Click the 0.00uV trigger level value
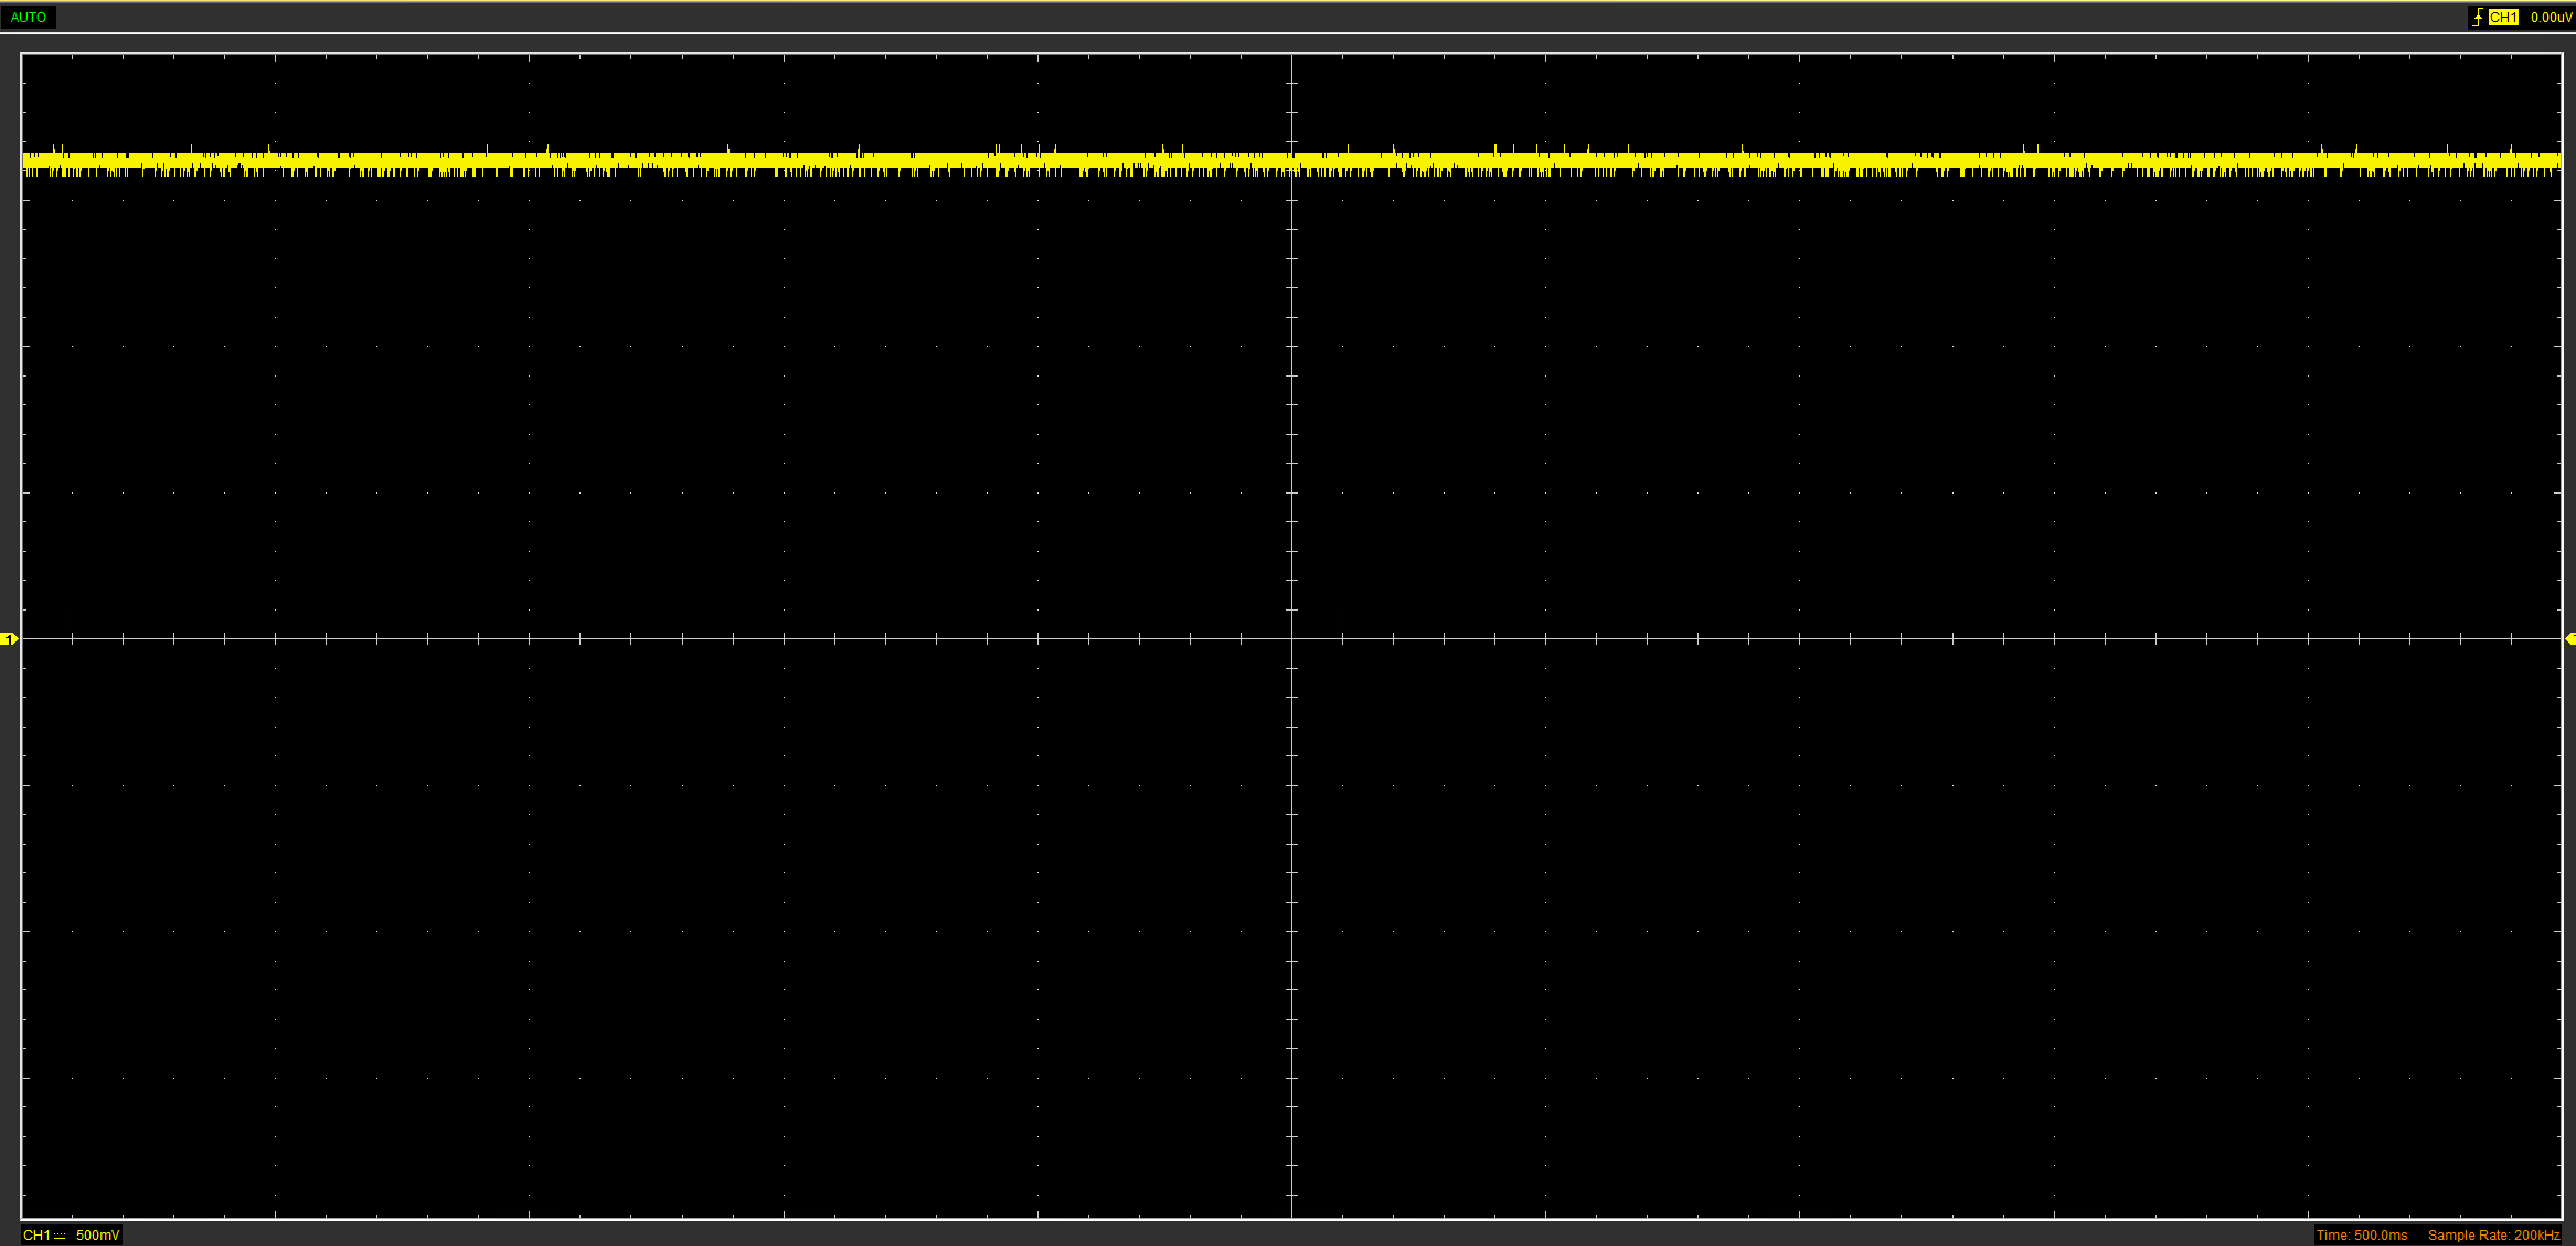This screenshot has width=2576, height=1246. 2551,17
